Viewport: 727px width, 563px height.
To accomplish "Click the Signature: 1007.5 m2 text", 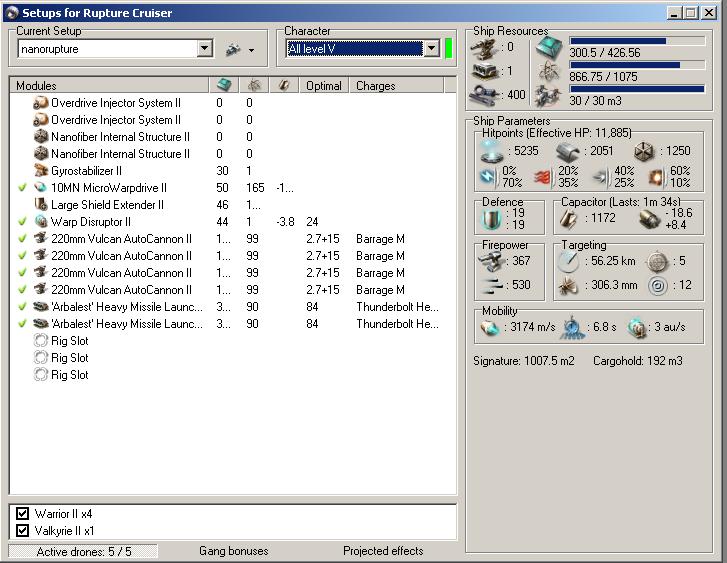I will click(x=523, y=361).
